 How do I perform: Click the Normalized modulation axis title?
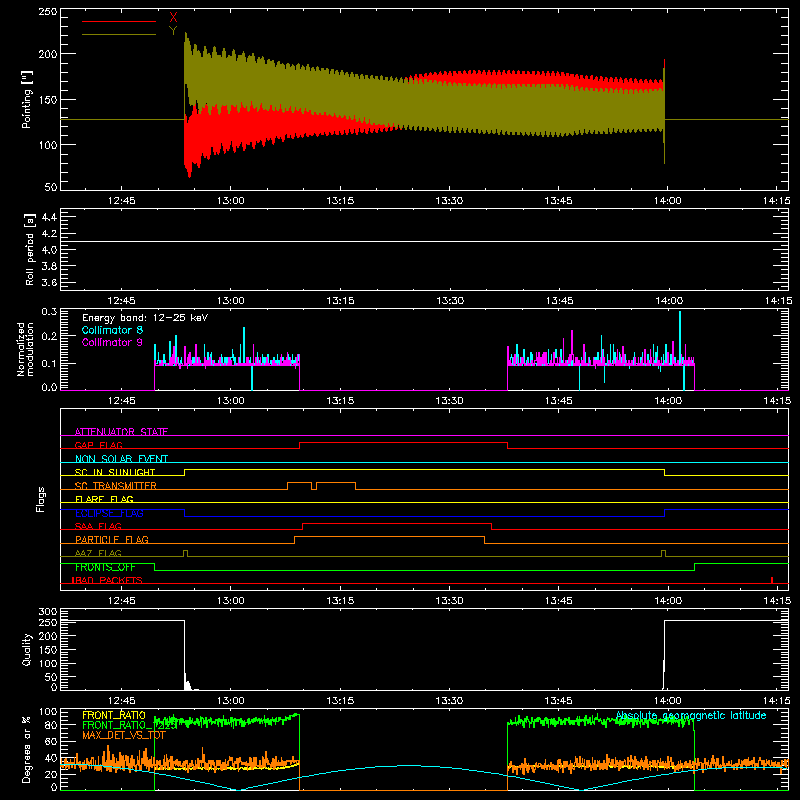click(x=26, y=349)
